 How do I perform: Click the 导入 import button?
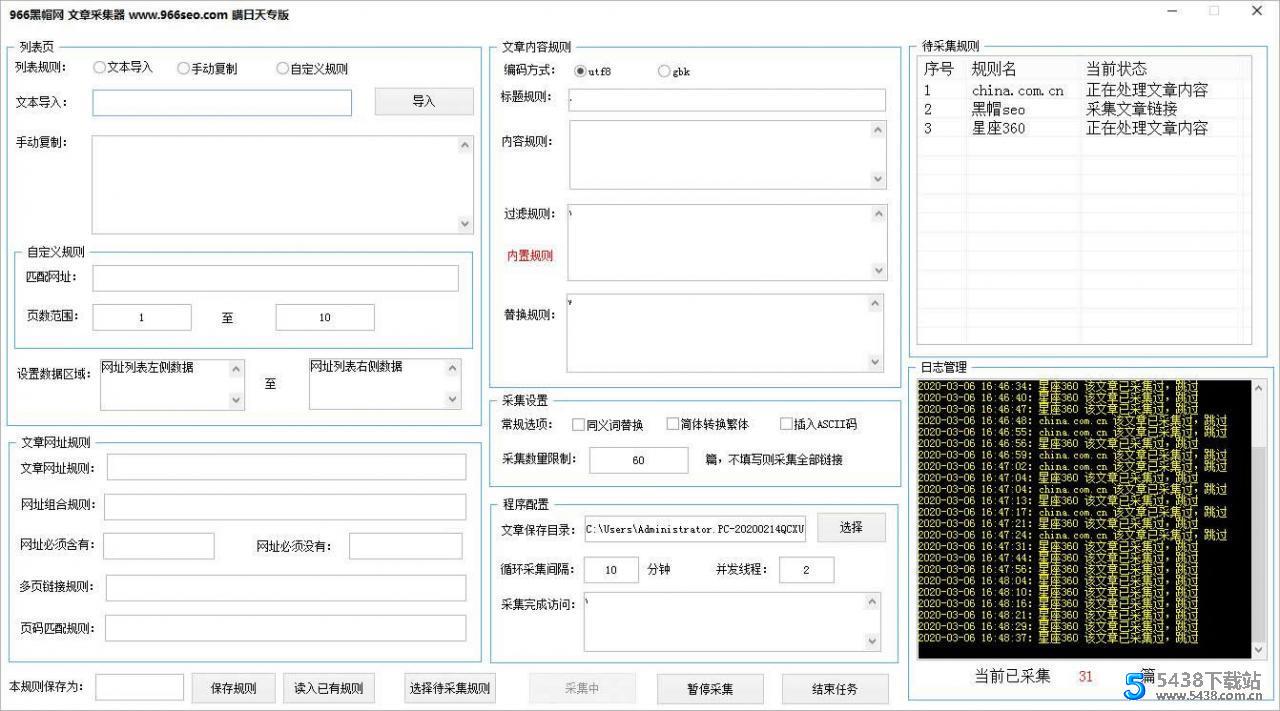423,101
